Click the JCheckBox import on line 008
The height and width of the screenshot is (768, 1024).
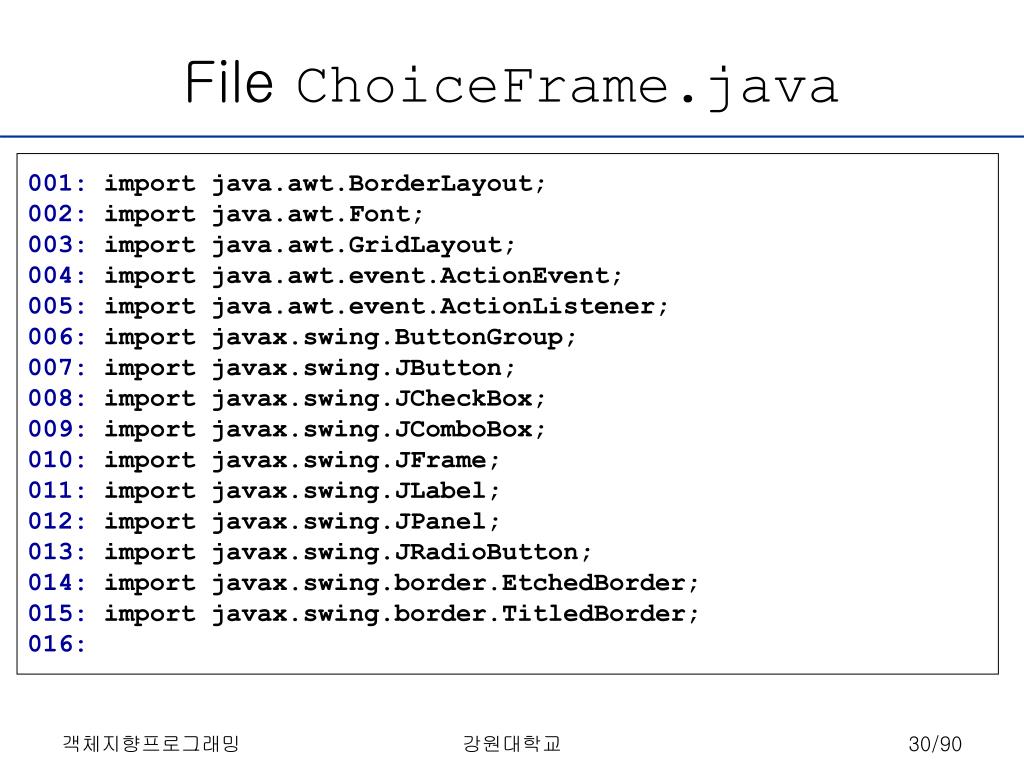(x=286, y=398)
